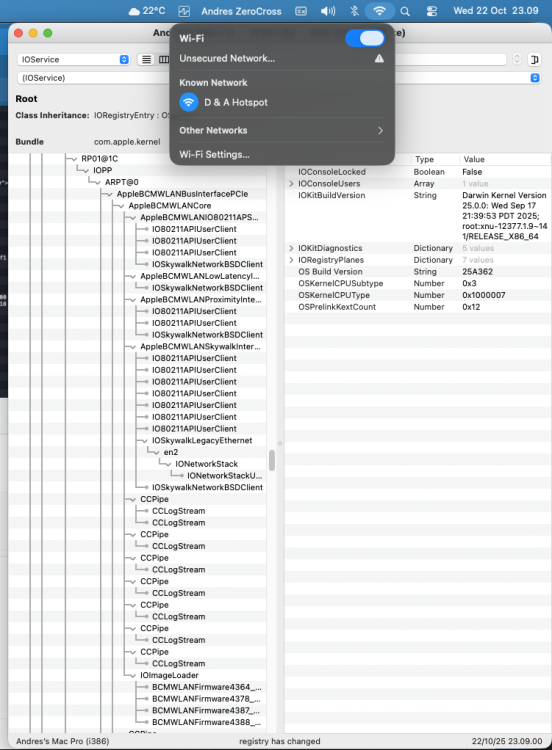The image size is (552, 750).
Task: Expand the IOKitDiagnostics dictionary row
Action: [291, 248]
